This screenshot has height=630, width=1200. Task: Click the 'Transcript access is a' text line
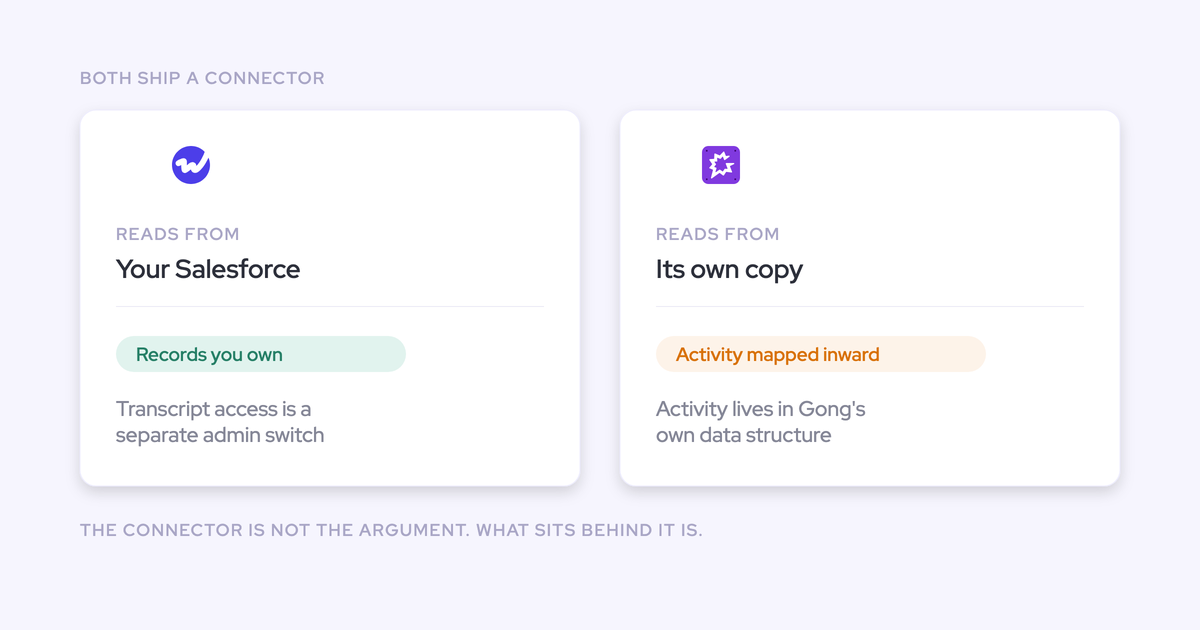[214, 409]
